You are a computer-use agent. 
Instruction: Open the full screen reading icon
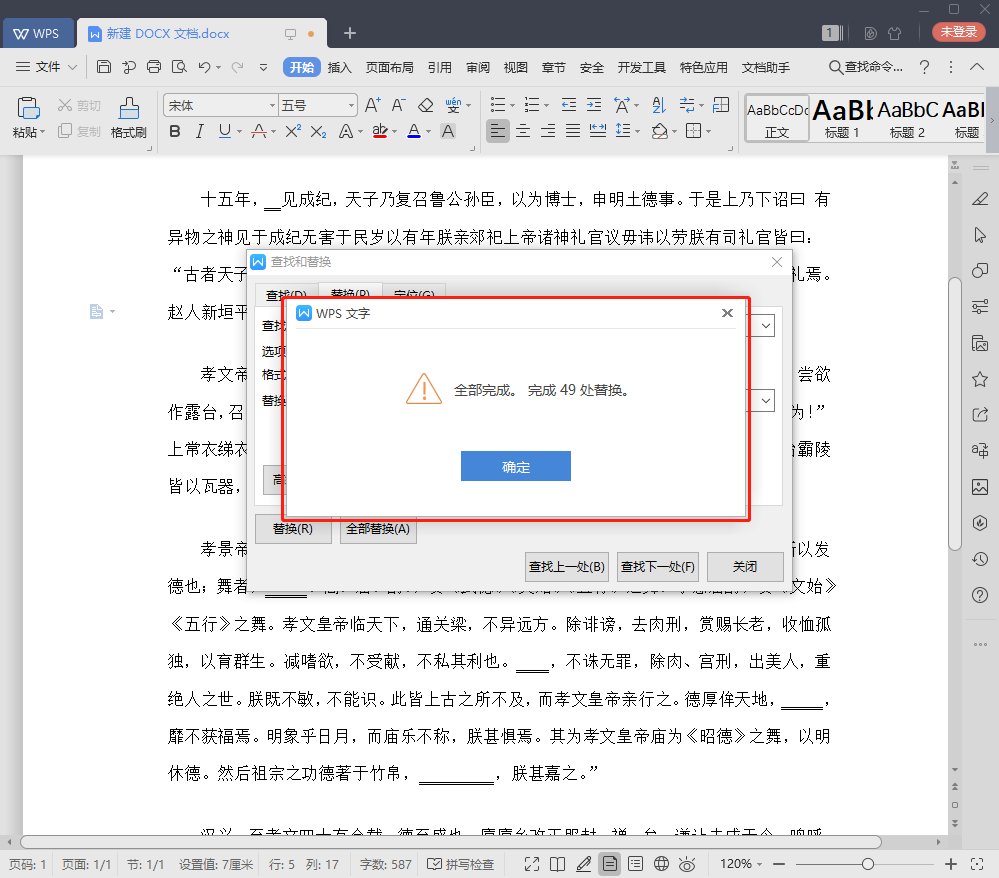pos(533,863)
